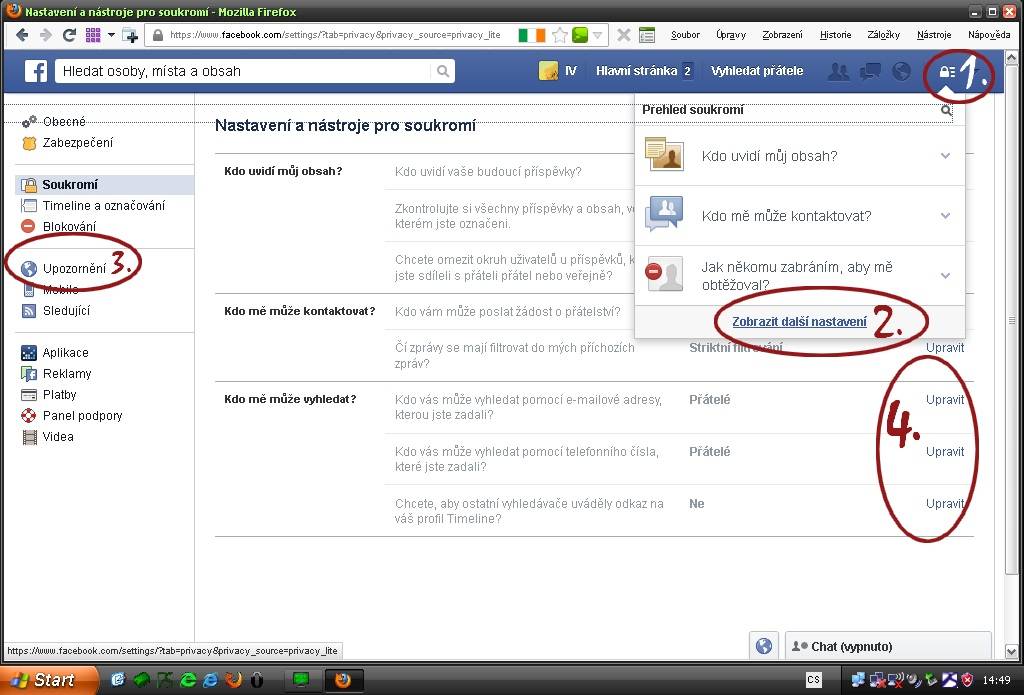Click the CS language indicator in taskbar
The image size is (1024, 695).
[813, 680]
